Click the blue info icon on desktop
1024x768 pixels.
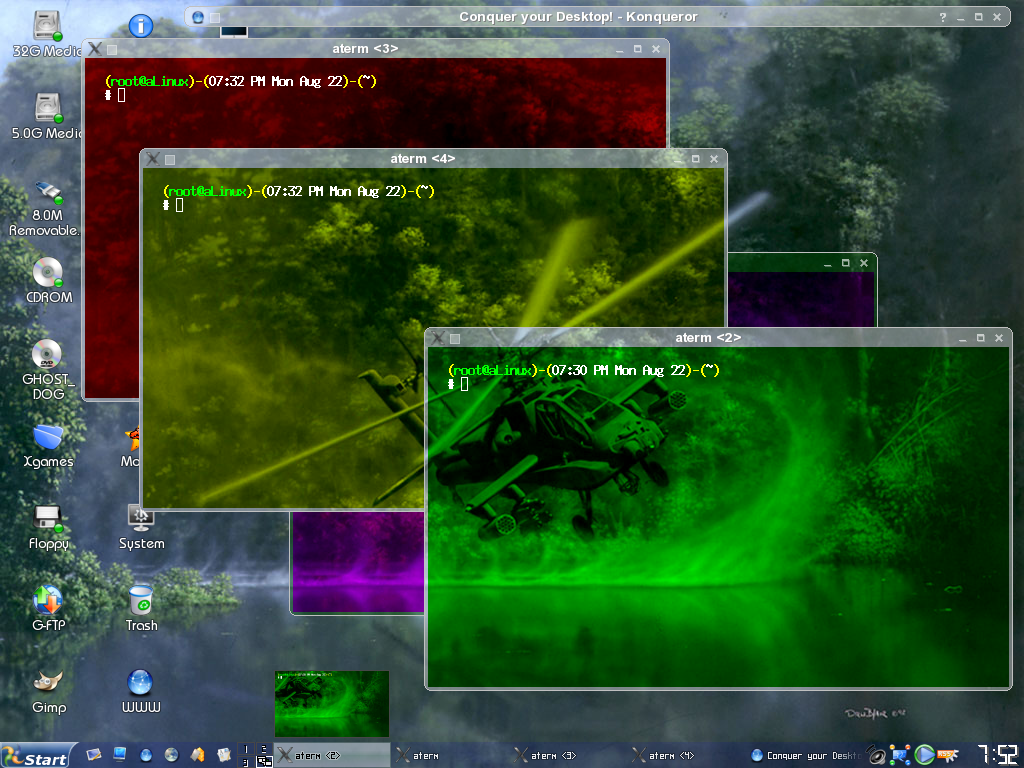[141, 25]
